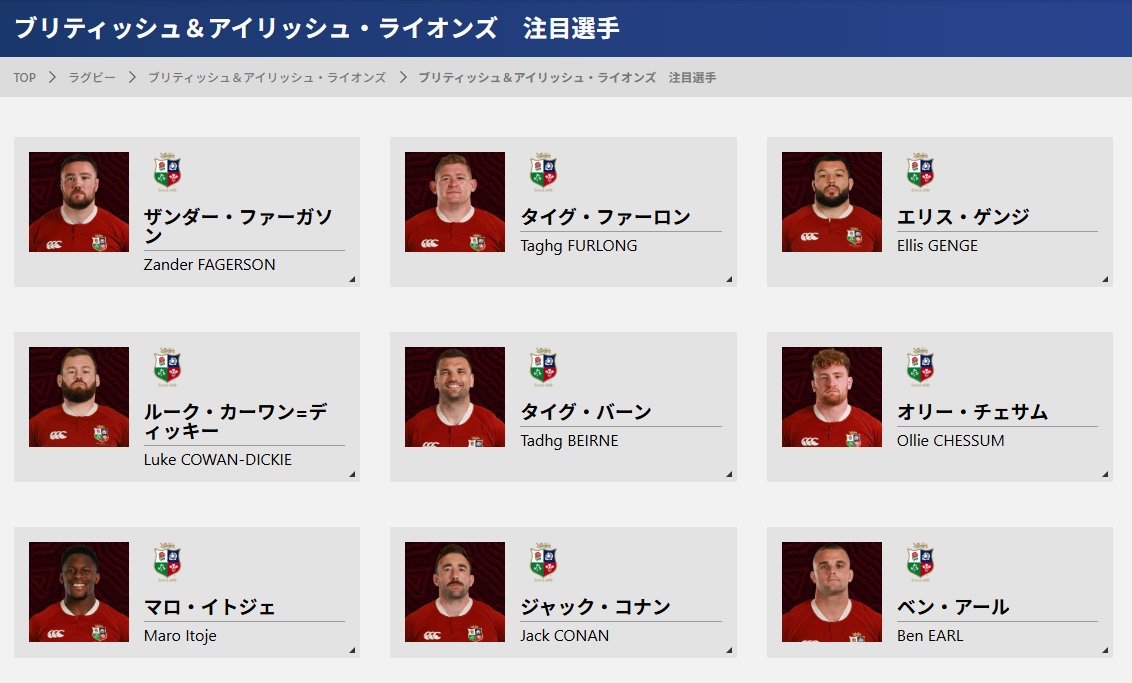Expand corner arrow on Ellis Genge card

coord(1105,280)
